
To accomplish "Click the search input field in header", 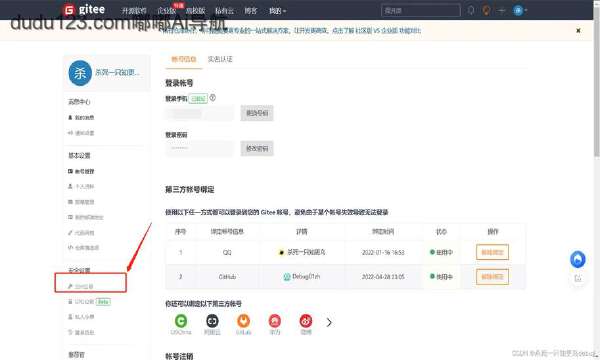I will coord(421,10).
